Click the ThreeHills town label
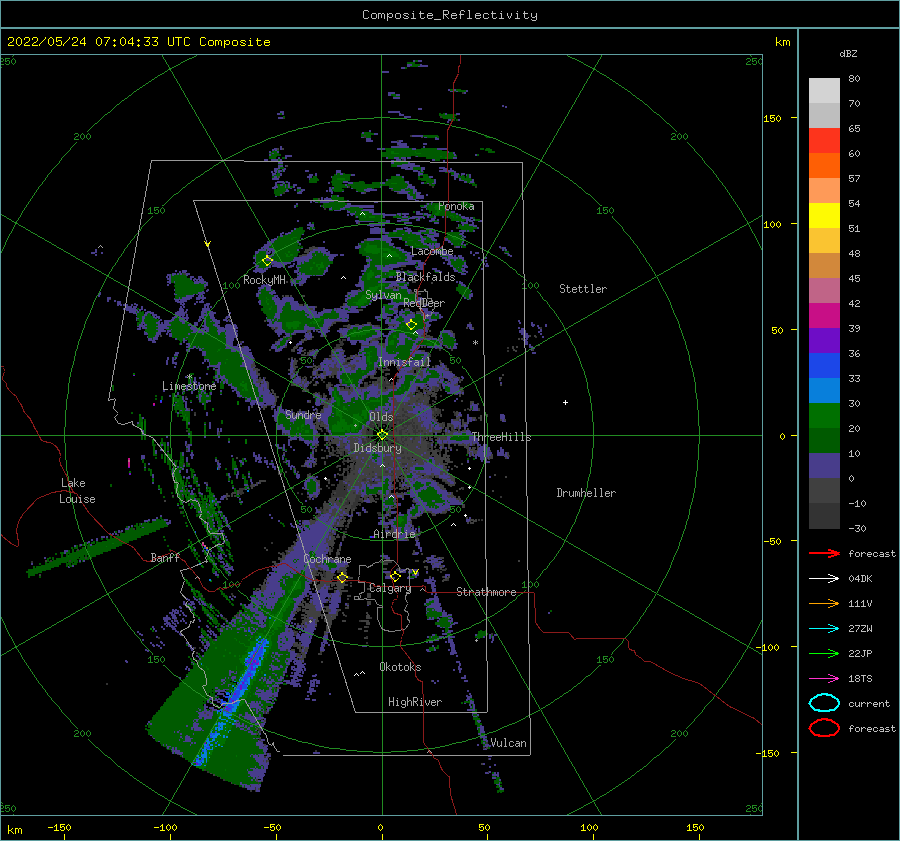 click(x=501, y=437)
